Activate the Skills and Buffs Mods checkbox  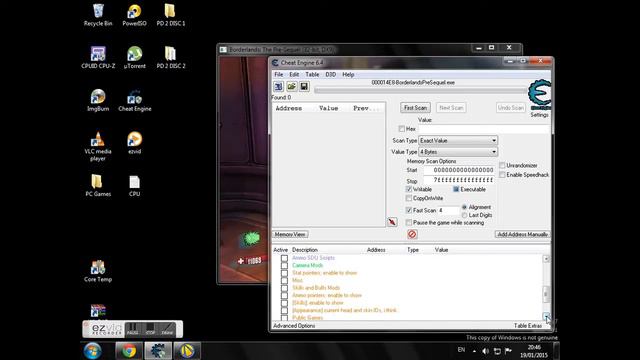[x=284, y=288]
